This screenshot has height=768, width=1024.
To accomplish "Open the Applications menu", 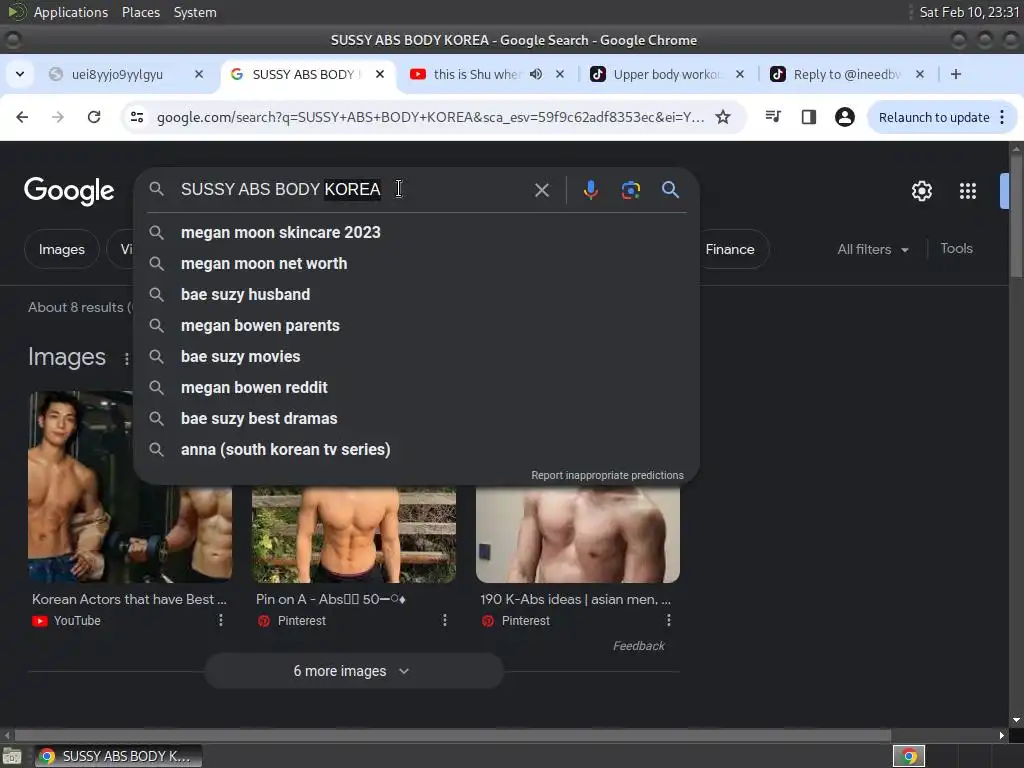I will 71,12.
